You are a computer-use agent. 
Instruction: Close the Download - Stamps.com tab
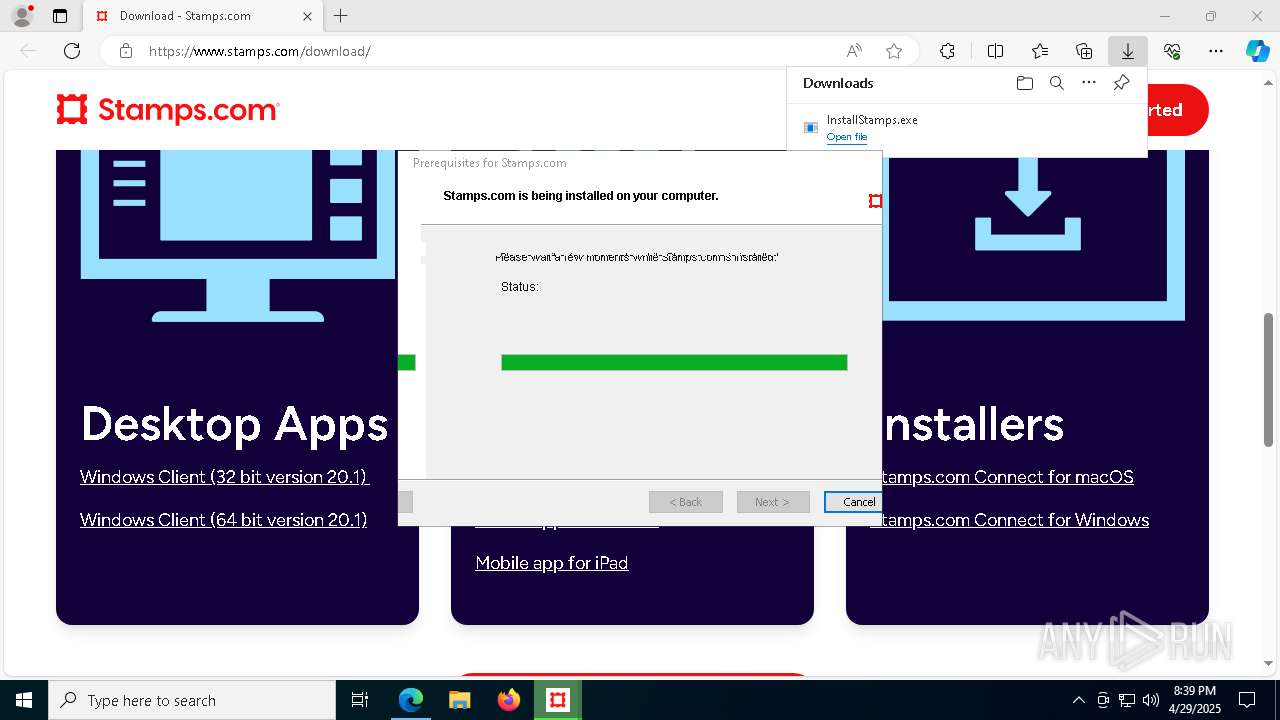(x=307, y=16)
